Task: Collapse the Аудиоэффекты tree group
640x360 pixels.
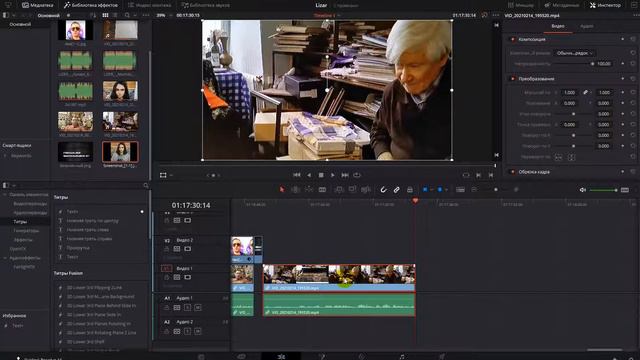Action: [x=5, y=258]
